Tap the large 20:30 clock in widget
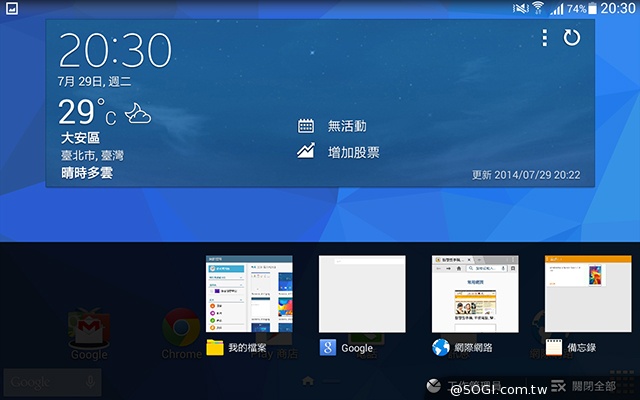The height and width of the screenshot is (400, 640). click(x=116, y=50)
